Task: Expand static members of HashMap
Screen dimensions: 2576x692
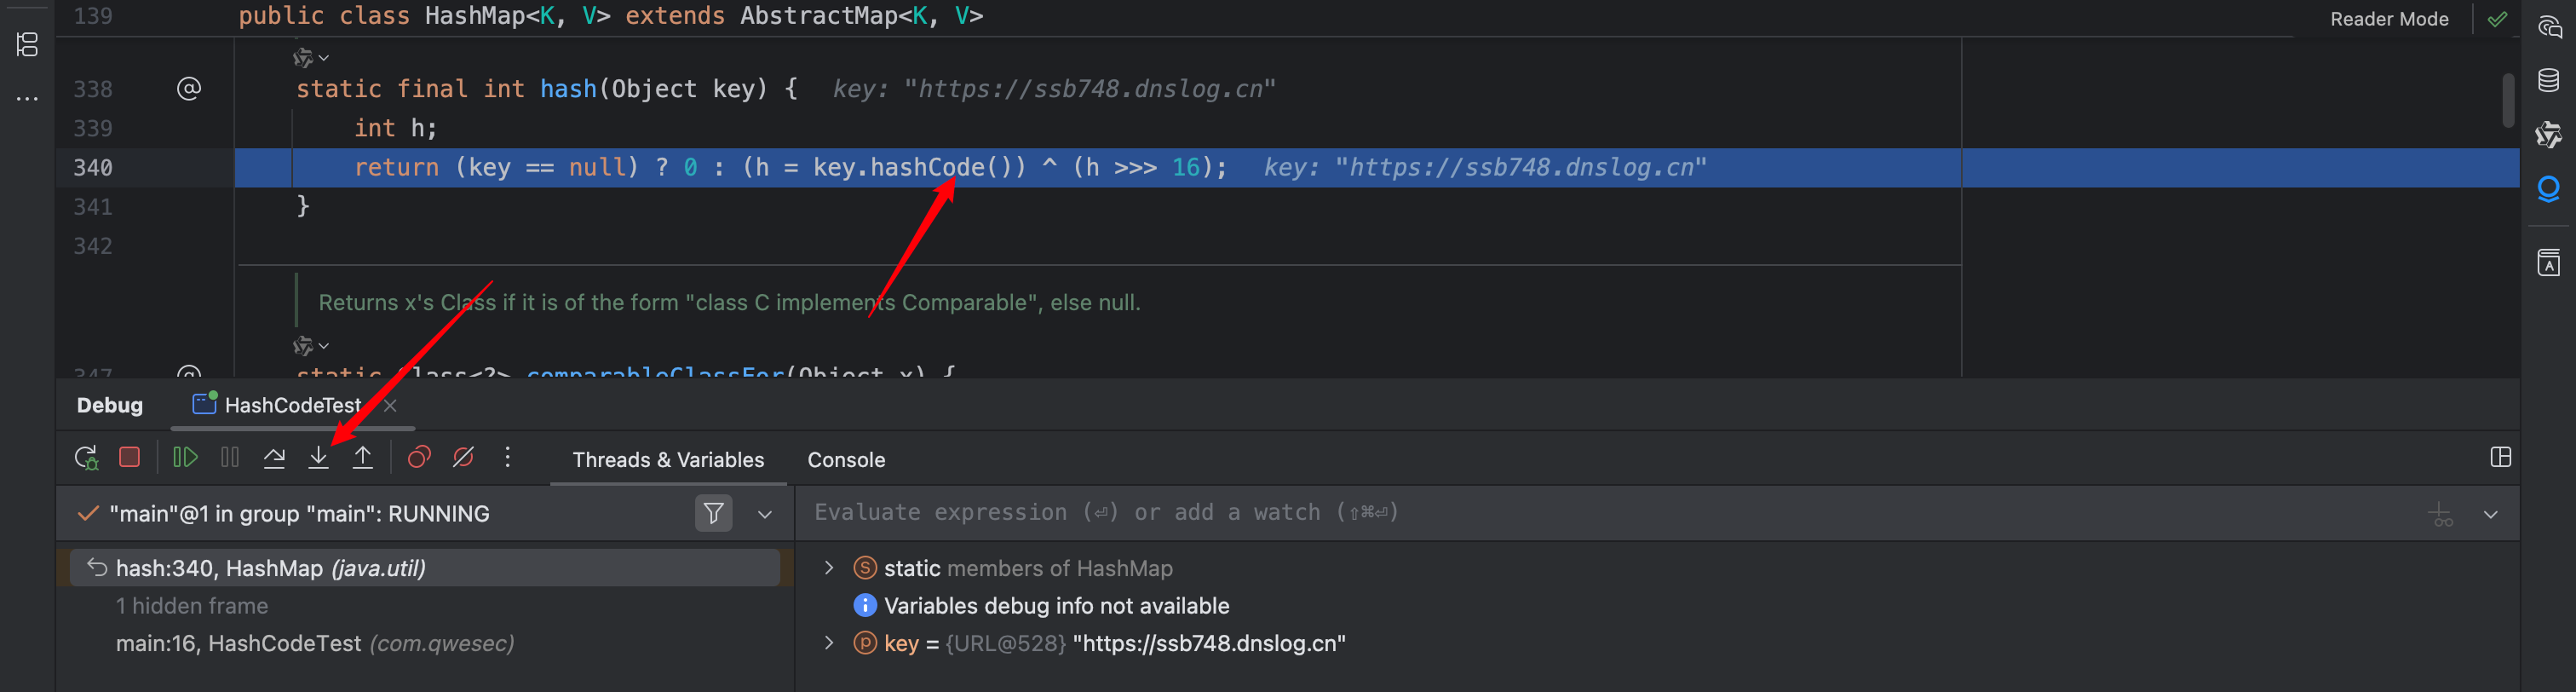Action: [829, 568]
